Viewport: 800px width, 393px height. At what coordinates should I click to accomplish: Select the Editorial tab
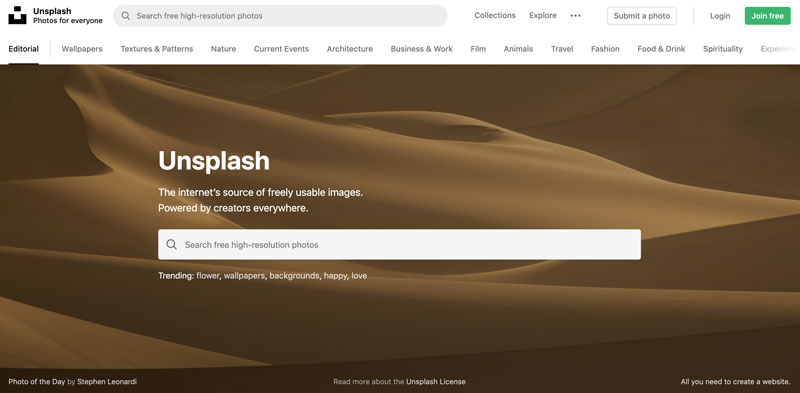coord(23,49)
